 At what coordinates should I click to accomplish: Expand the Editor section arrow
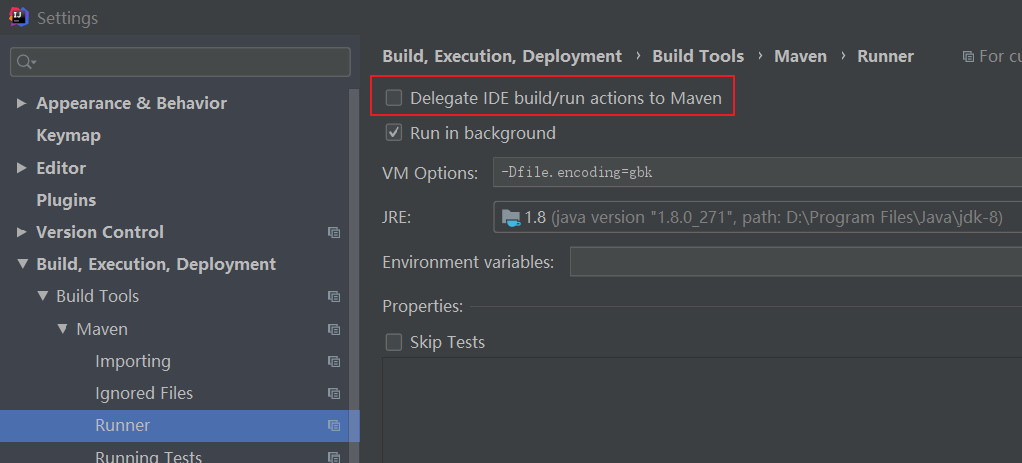point(22,168)
